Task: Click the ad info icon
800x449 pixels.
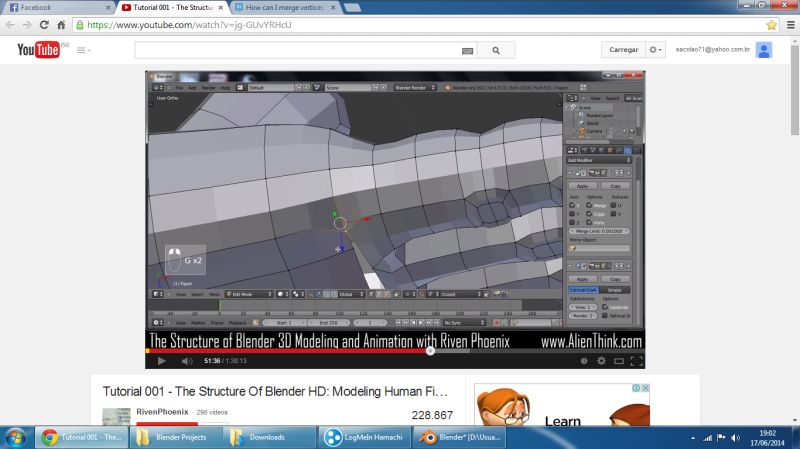Action: [636, 388]
